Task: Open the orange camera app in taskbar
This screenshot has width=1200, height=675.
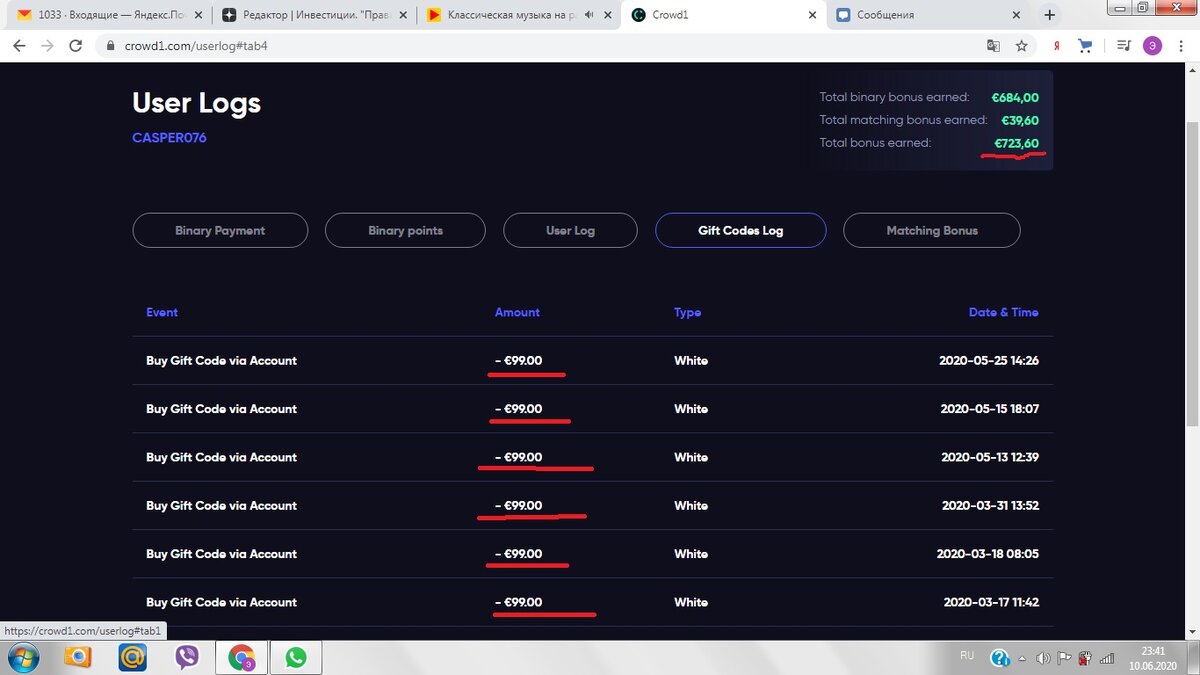Action: pyautogui.click(x=77, y=658)
